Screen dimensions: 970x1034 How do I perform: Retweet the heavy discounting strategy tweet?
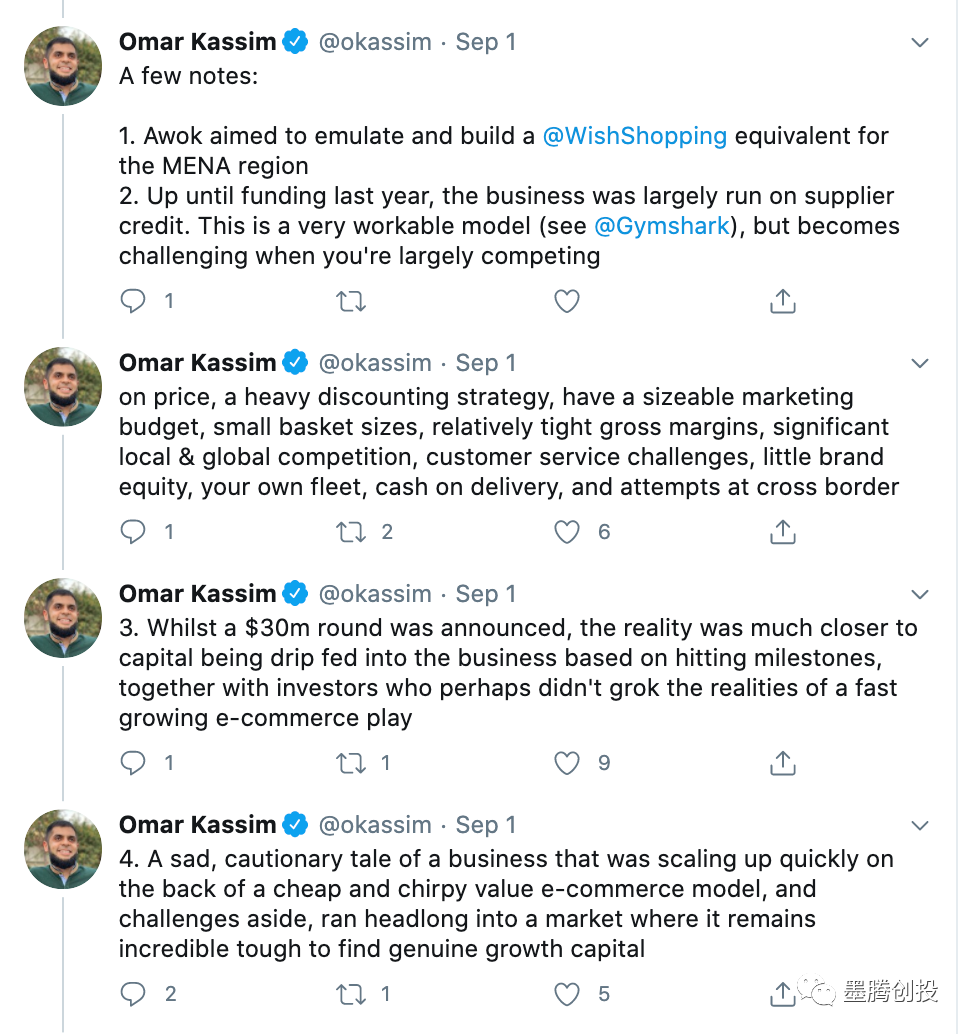pos(351,532)
